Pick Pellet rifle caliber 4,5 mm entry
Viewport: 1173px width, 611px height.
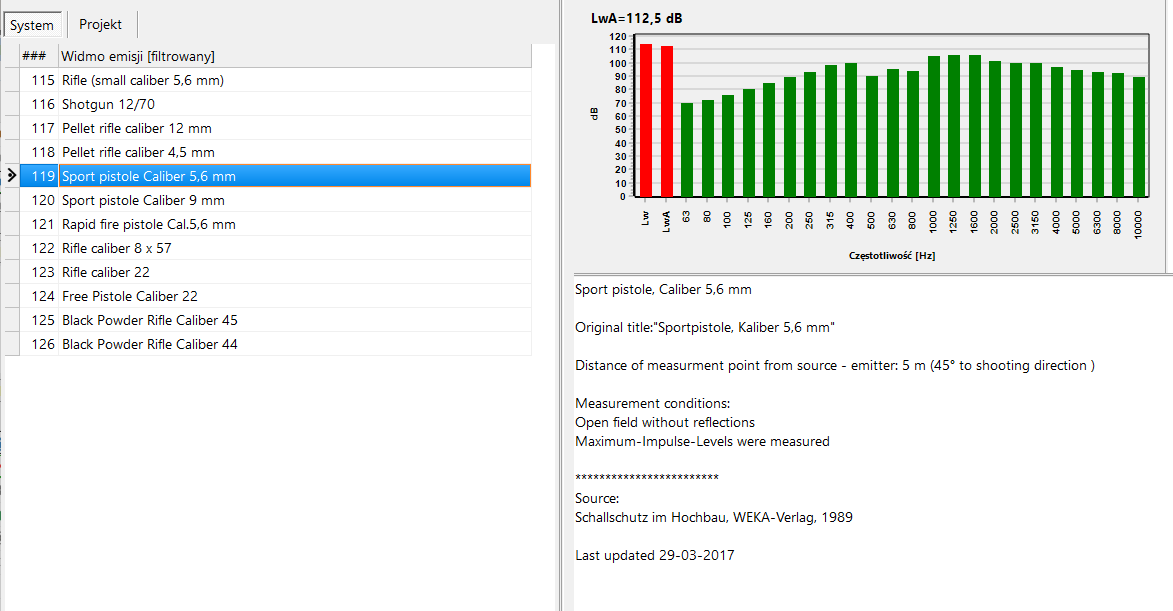click(275, 152)
